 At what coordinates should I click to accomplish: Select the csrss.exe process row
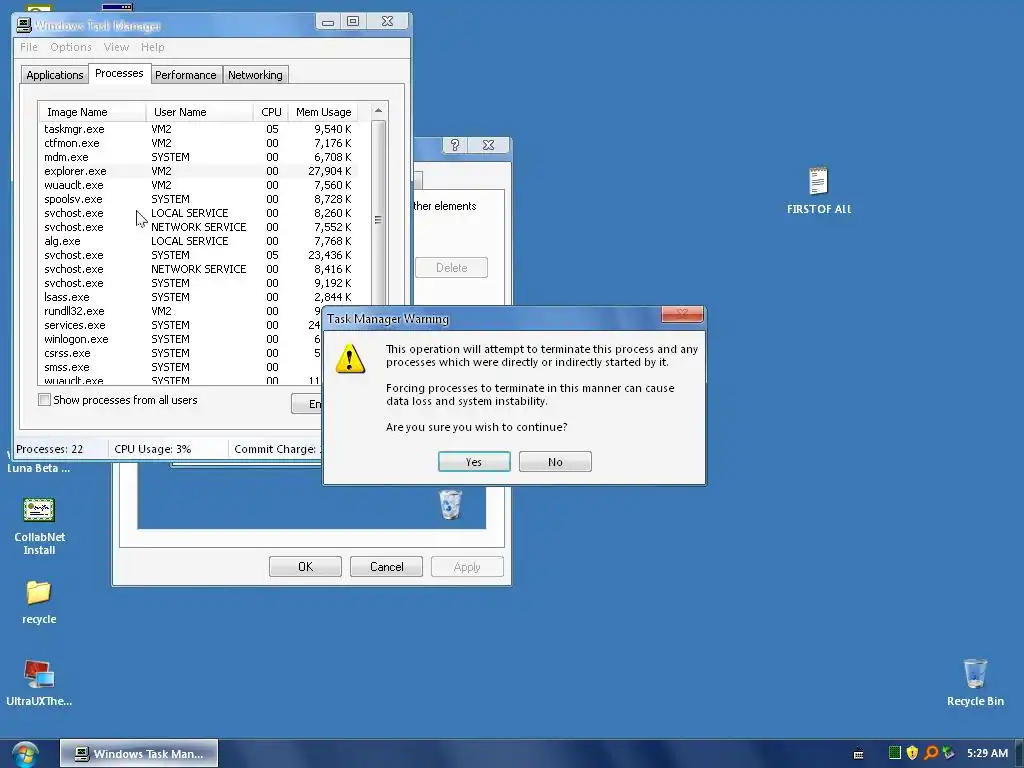coord(181,353)
